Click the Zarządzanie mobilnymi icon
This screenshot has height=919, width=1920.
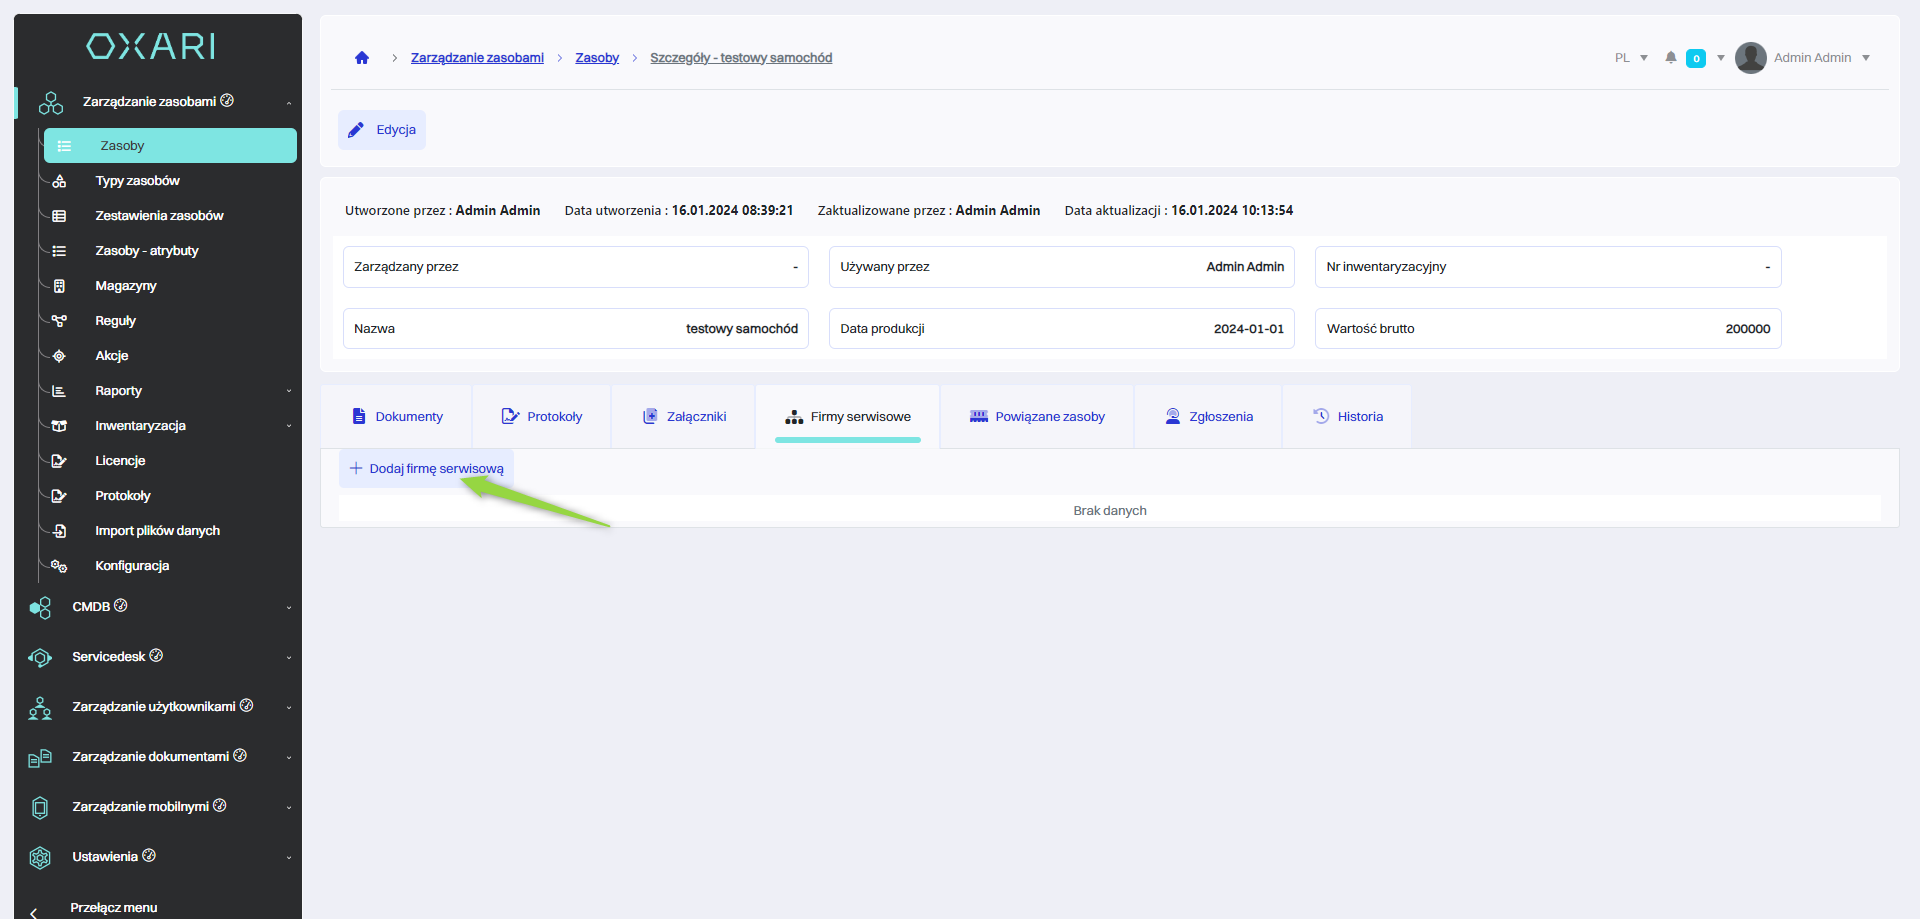click(x=40, y=807)
